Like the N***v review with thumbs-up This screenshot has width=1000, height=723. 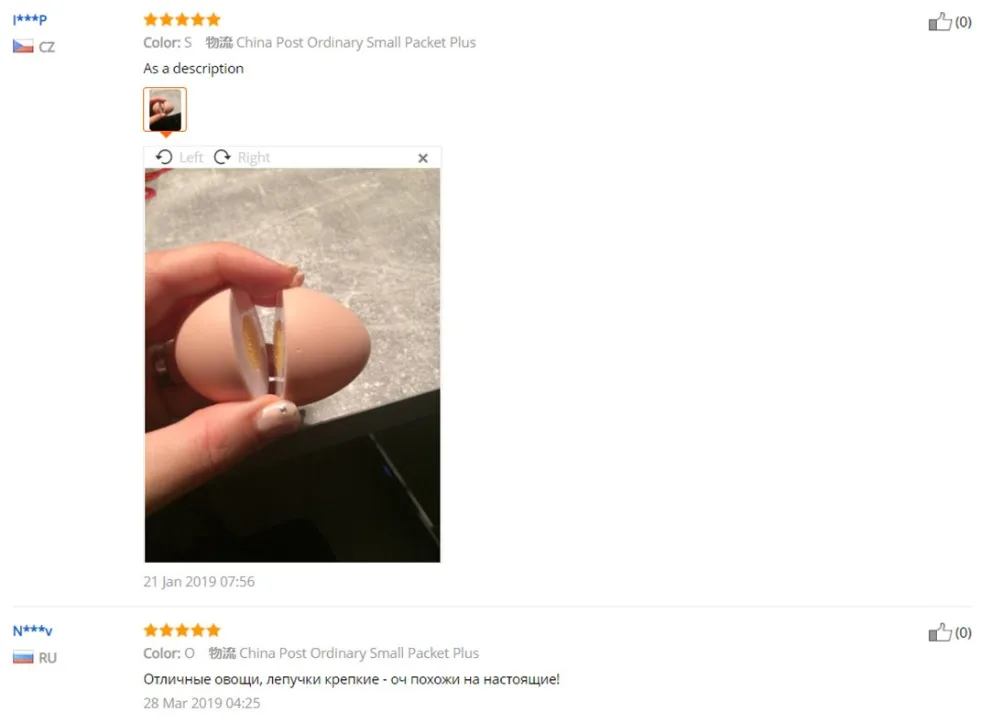pos(939,632)
